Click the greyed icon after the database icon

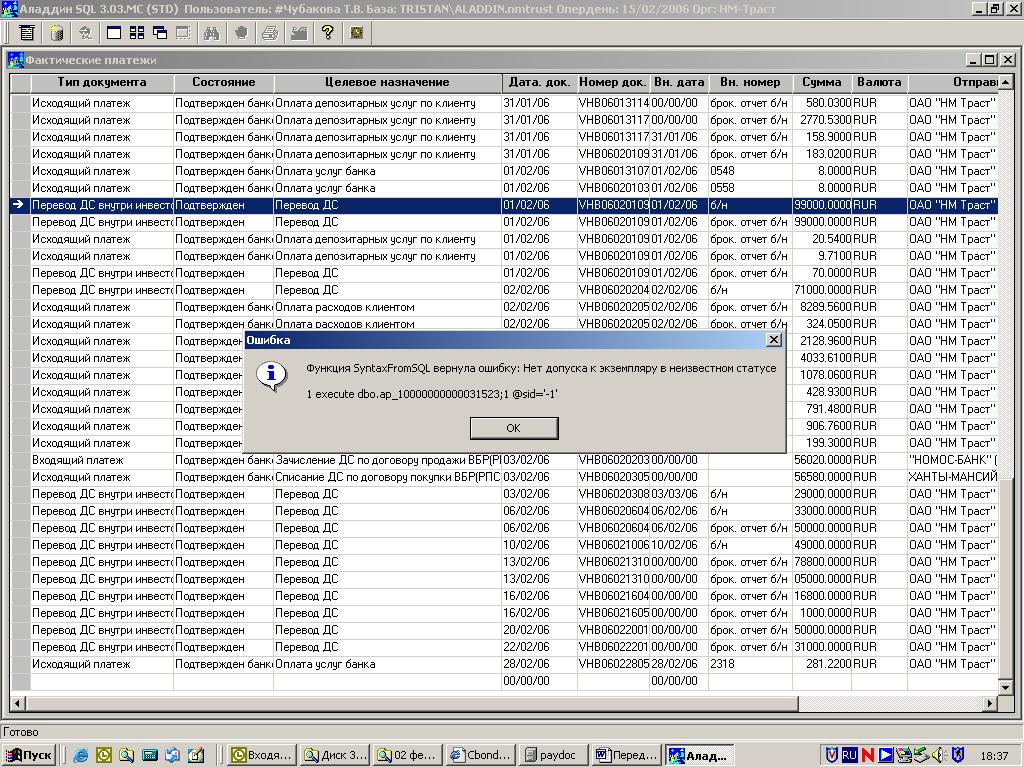[x=85, y=33]
